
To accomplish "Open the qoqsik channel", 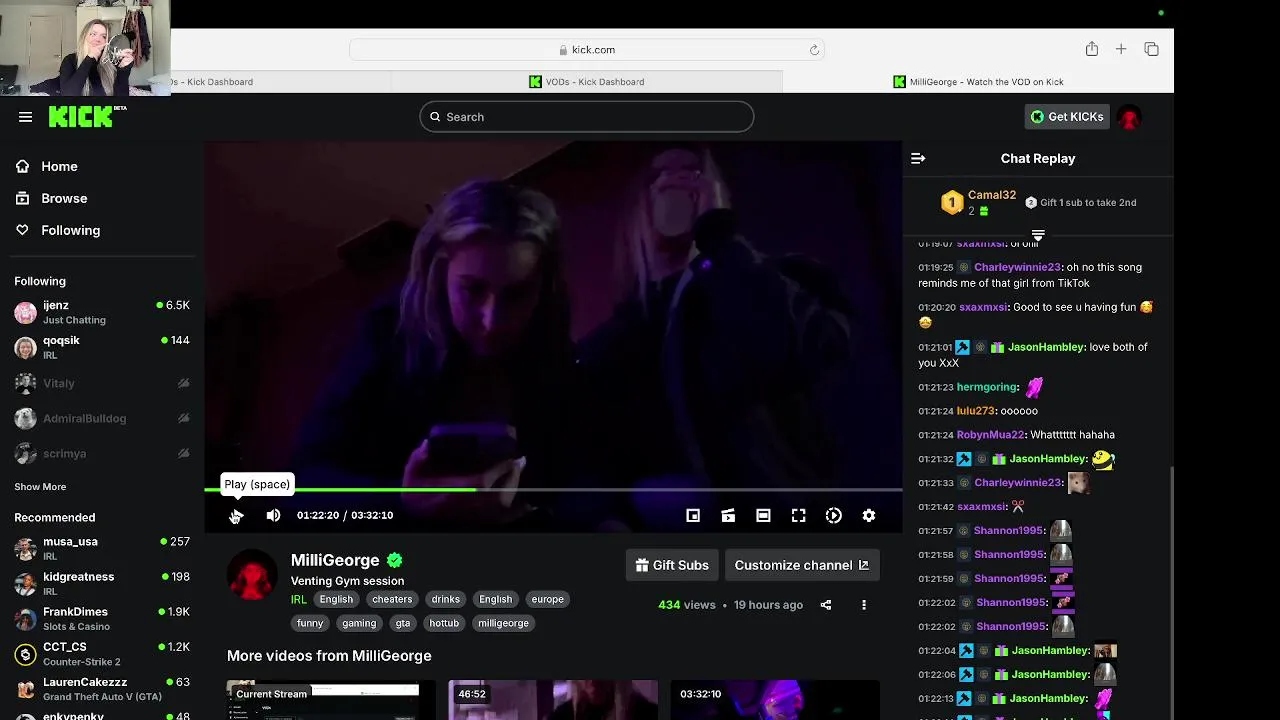I will [x=102, y=347].
